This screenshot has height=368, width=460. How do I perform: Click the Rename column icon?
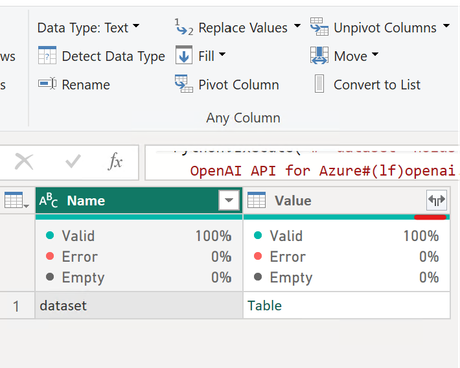[47, 84]
